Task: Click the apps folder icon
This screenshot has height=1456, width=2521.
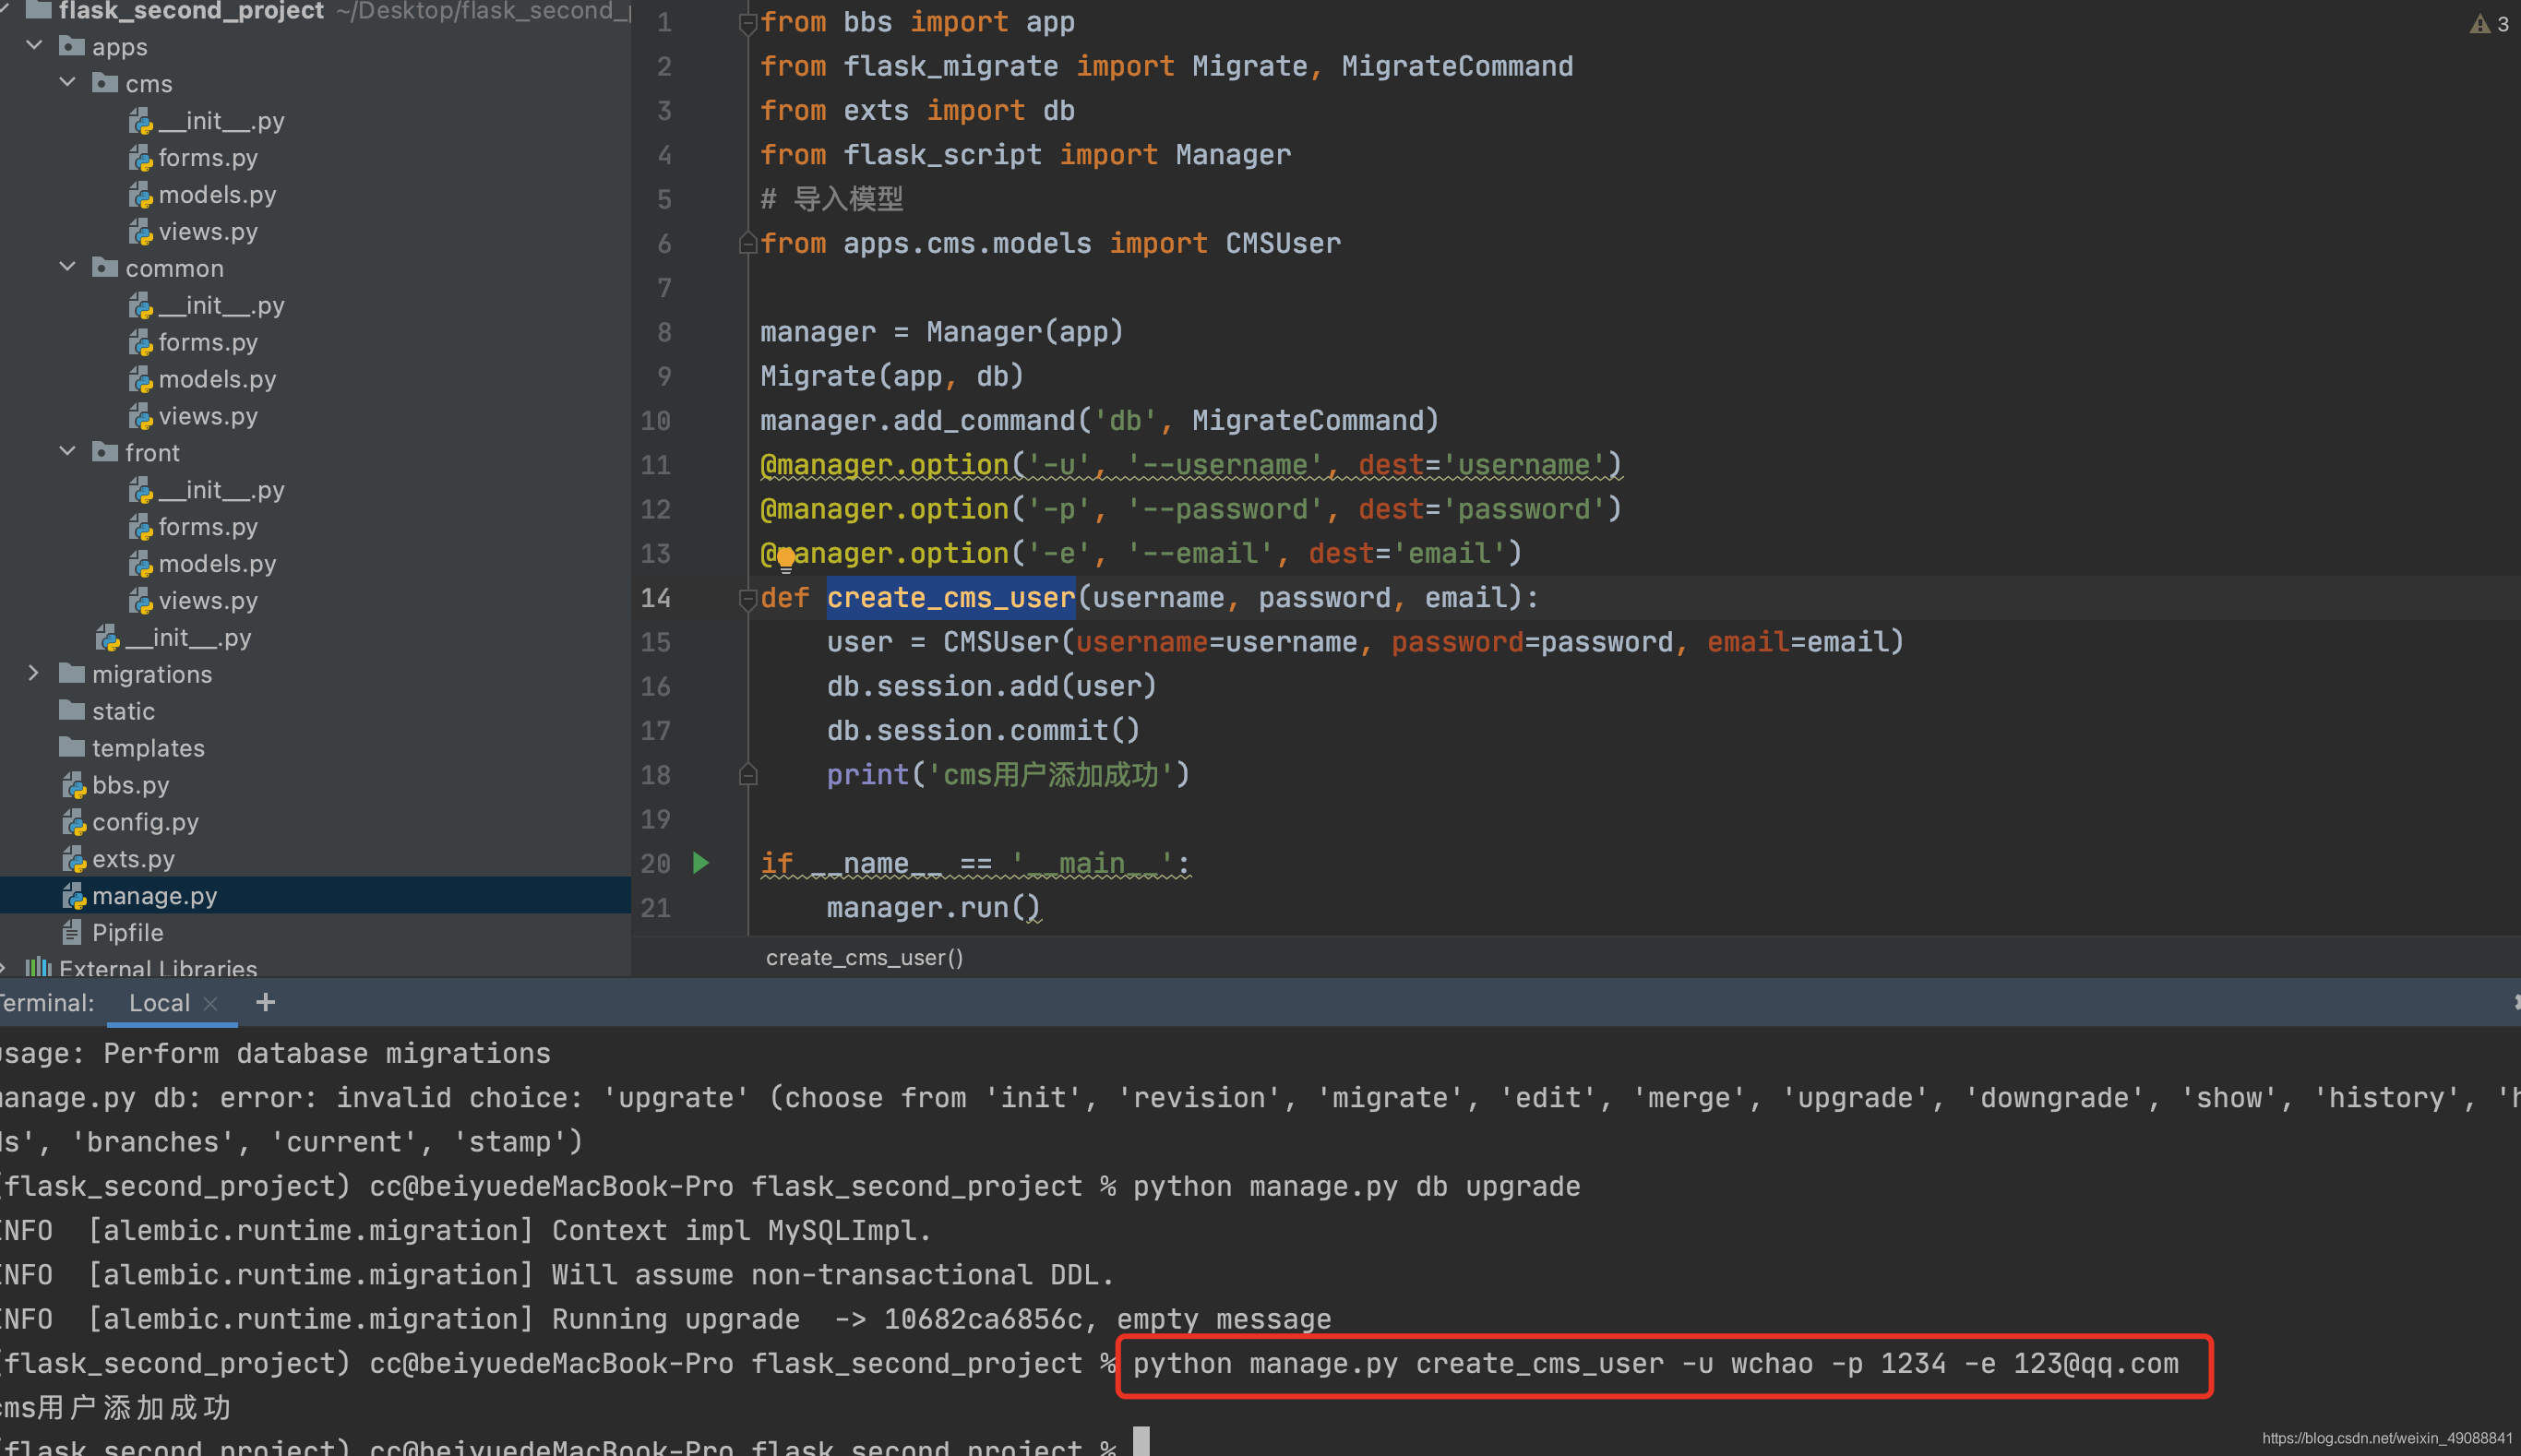Action: [x=71, y=45]
